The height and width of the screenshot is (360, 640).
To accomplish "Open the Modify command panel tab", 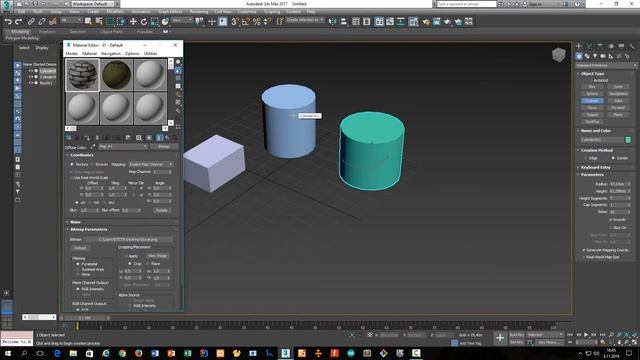I will coord(589,46).
